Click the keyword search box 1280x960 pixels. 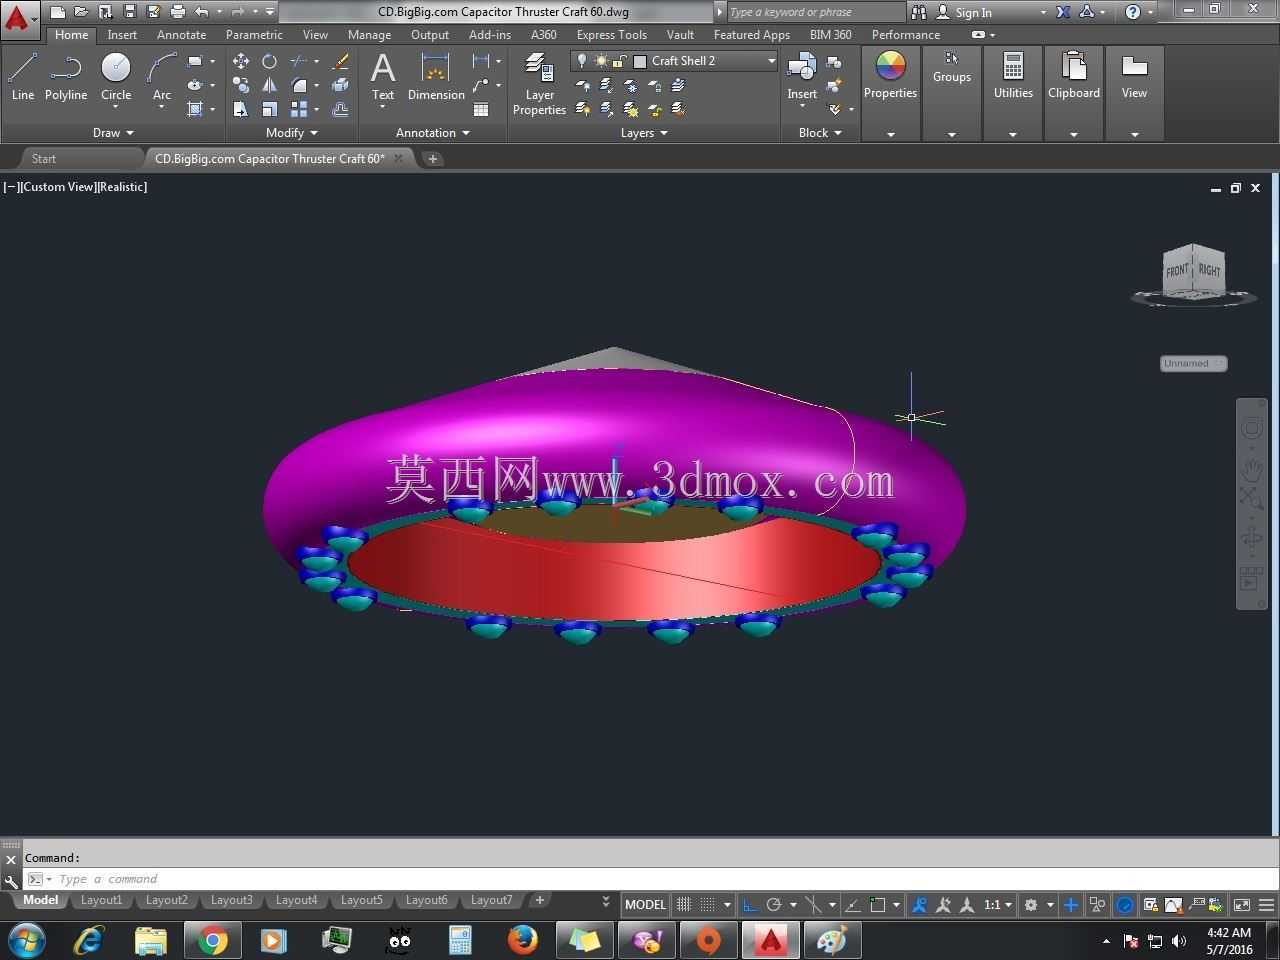(x=815, y=12)
